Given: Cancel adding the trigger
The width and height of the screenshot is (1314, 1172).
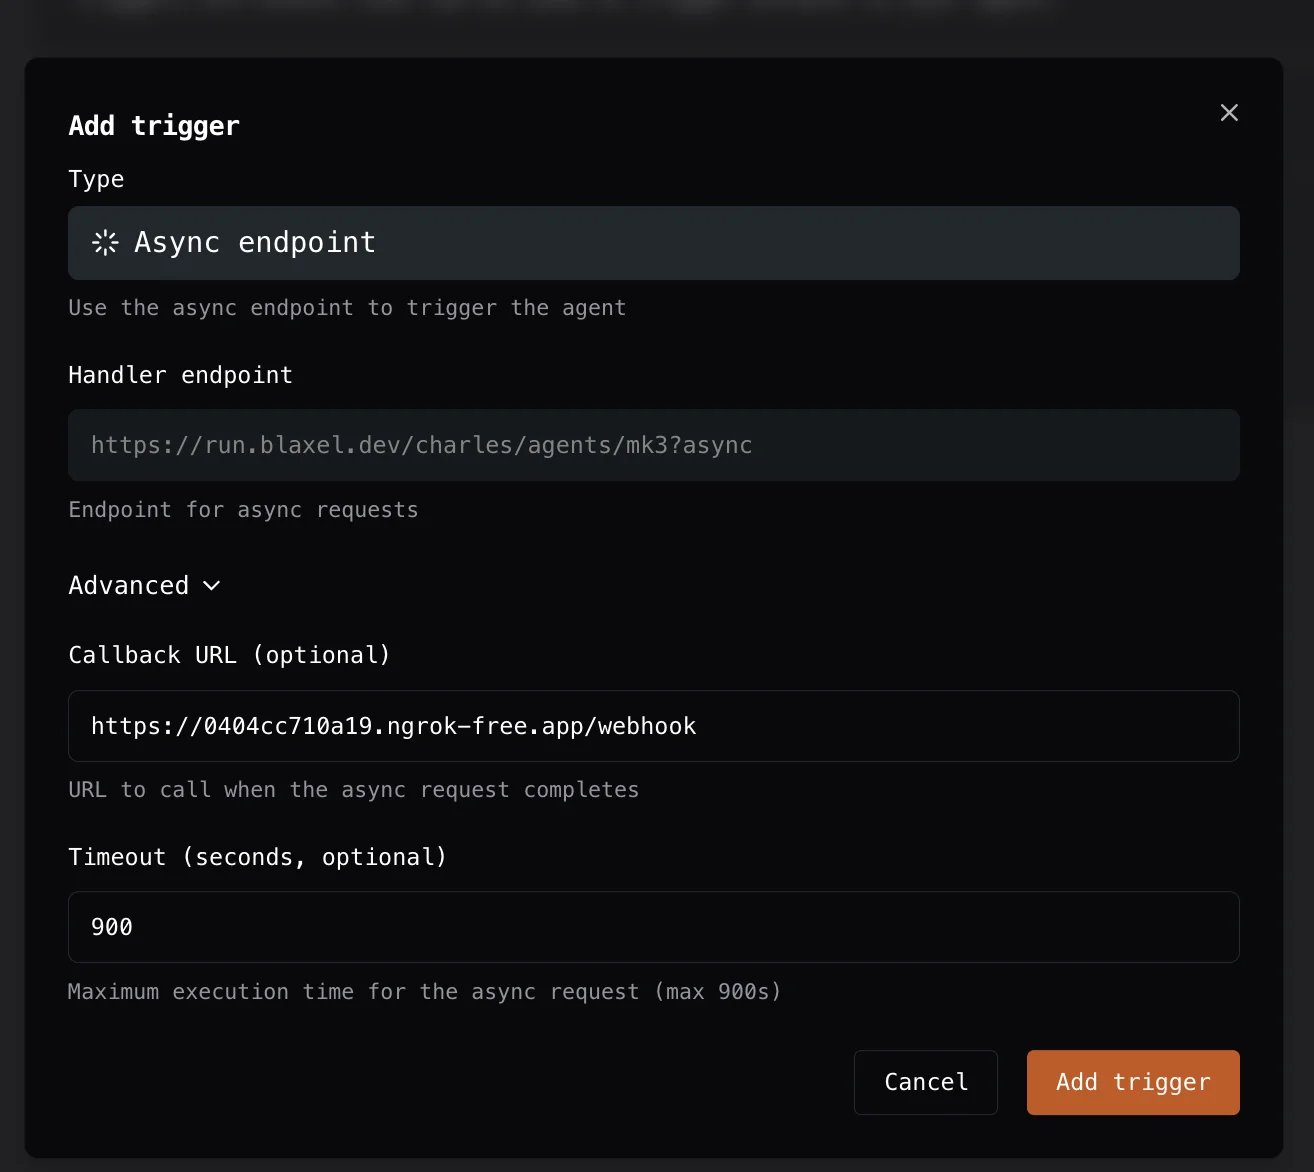Looking at the screenshot, I should (926, 1082).
